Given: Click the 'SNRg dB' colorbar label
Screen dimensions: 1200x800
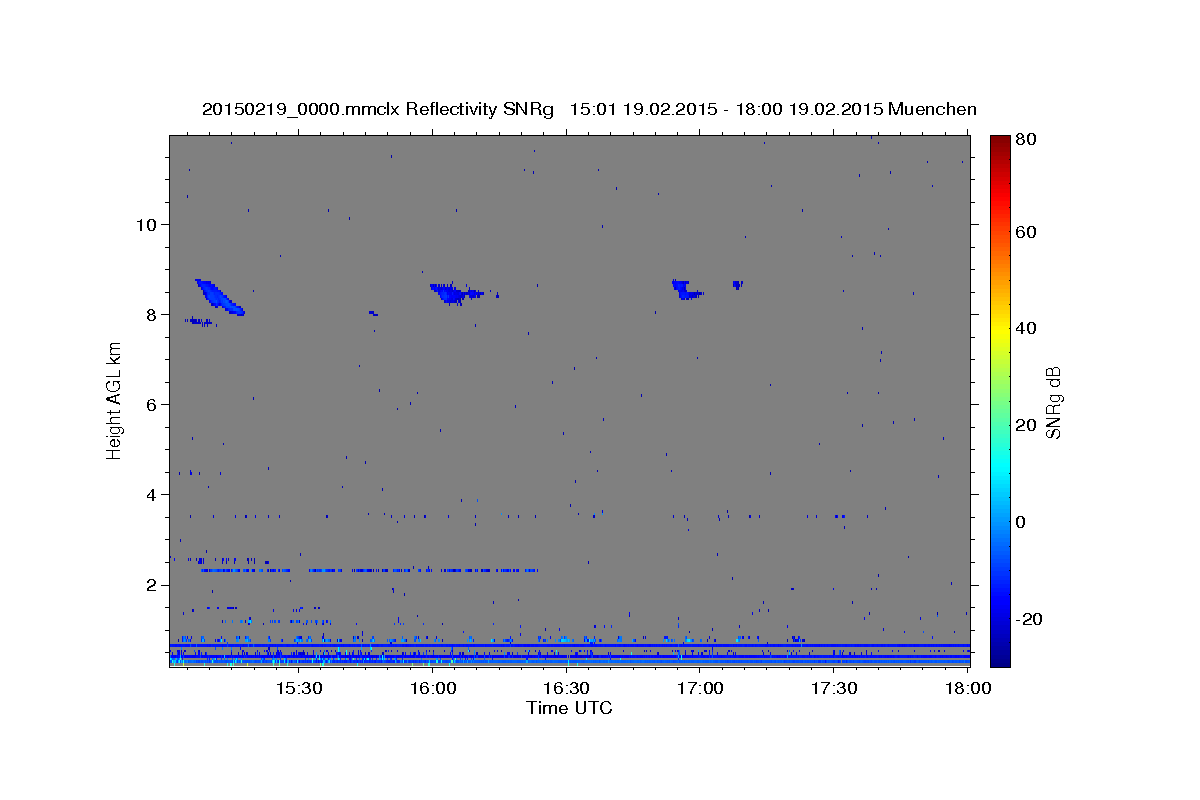Looking at the screenshot, I should pos(1053,403).
